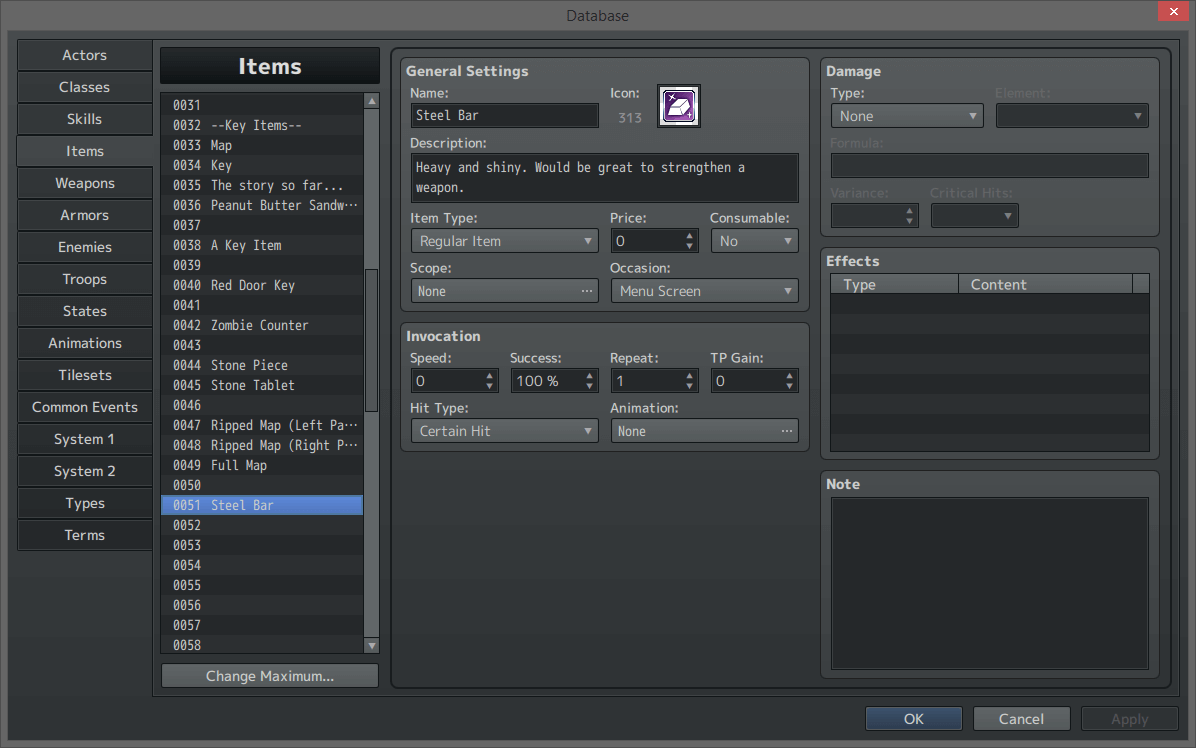The image size is (1196, 748).
Task: Click the TP Gain stepper arrows
Action: pos(789,380)
